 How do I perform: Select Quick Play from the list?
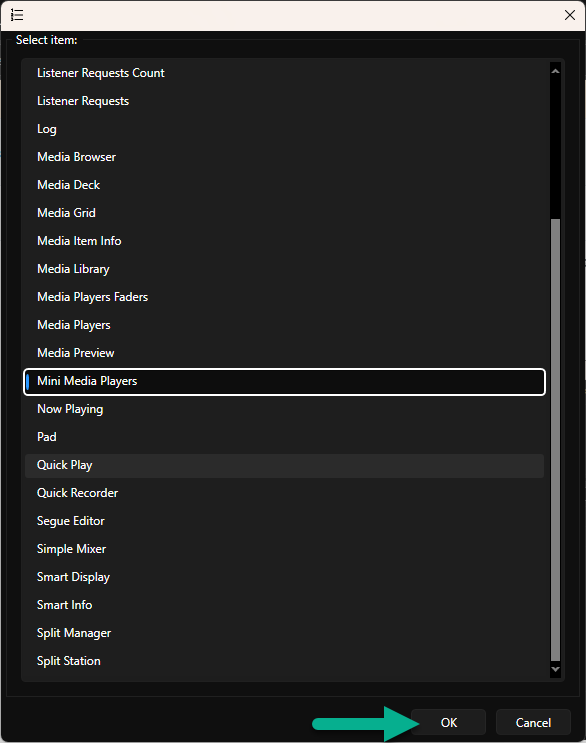click(284, 465)
